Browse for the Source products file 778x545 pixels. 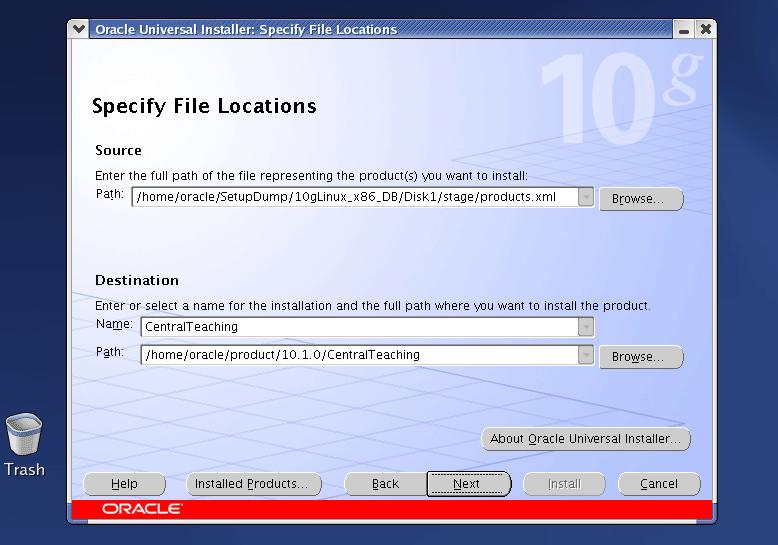pos(640,199)
